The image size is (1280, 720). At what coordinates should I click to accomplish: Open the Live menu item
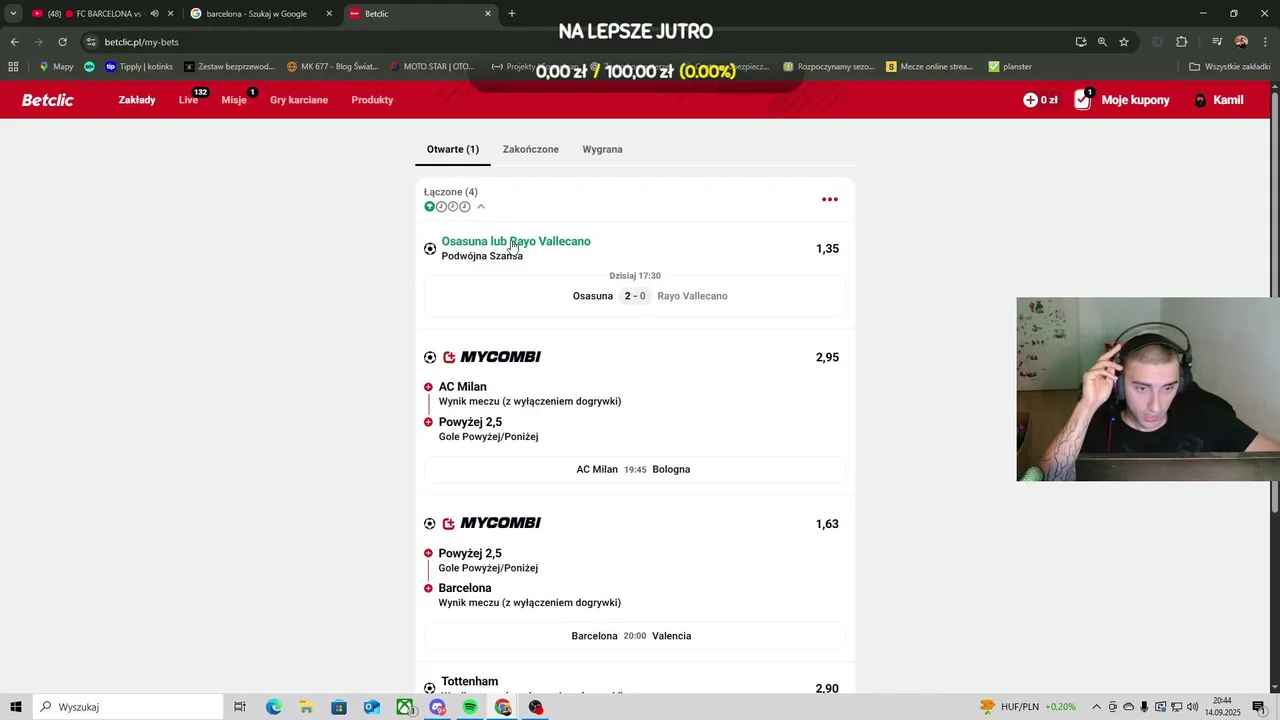[189, 100]
